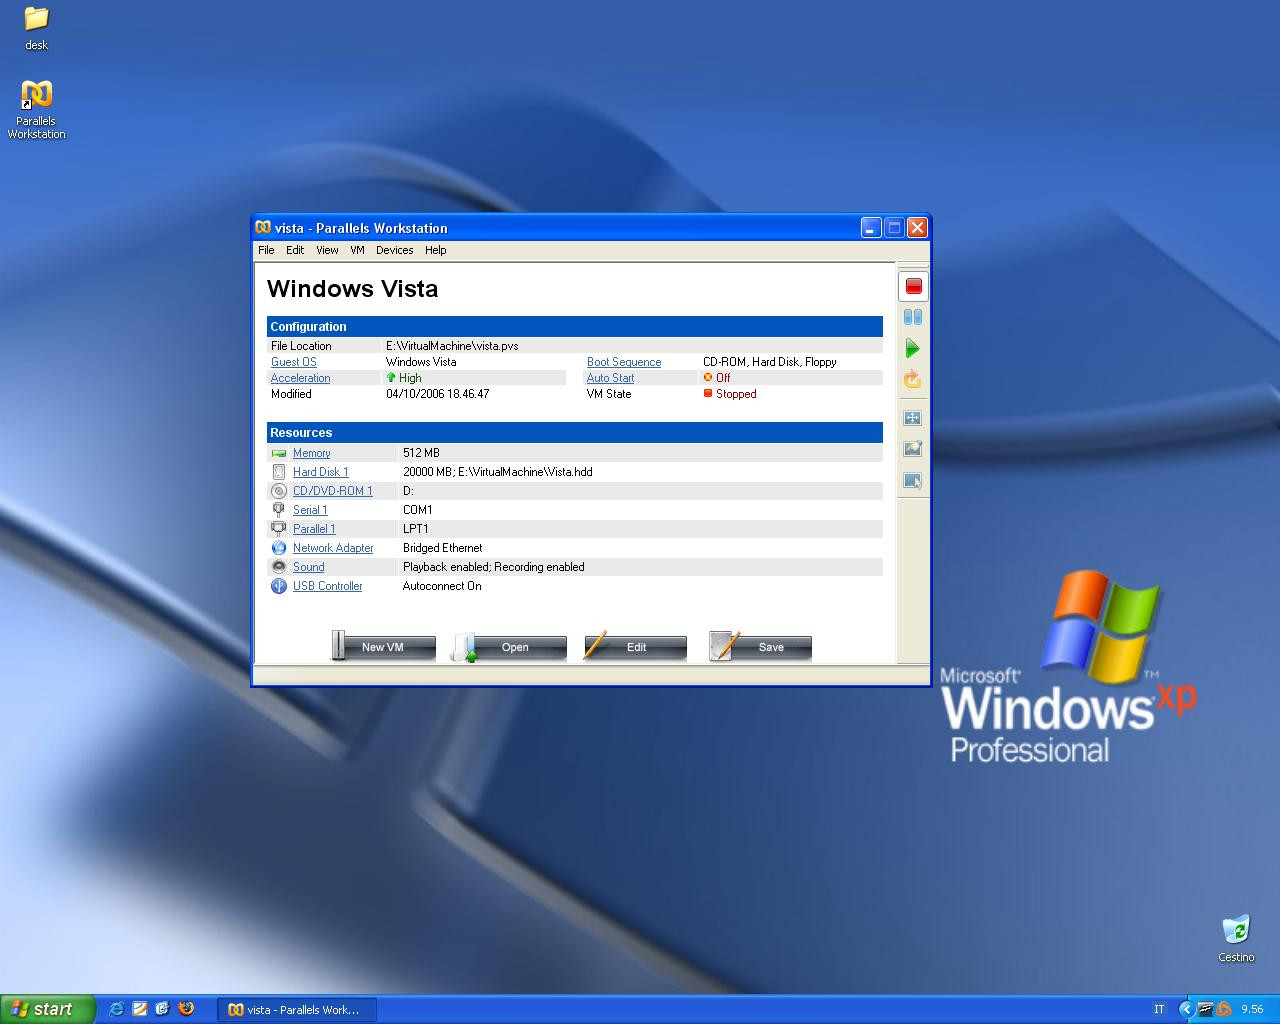This screenshot has height=1024, width=1280.
Task: Start the VM with the green Play icon
Action: click(913, 348)
